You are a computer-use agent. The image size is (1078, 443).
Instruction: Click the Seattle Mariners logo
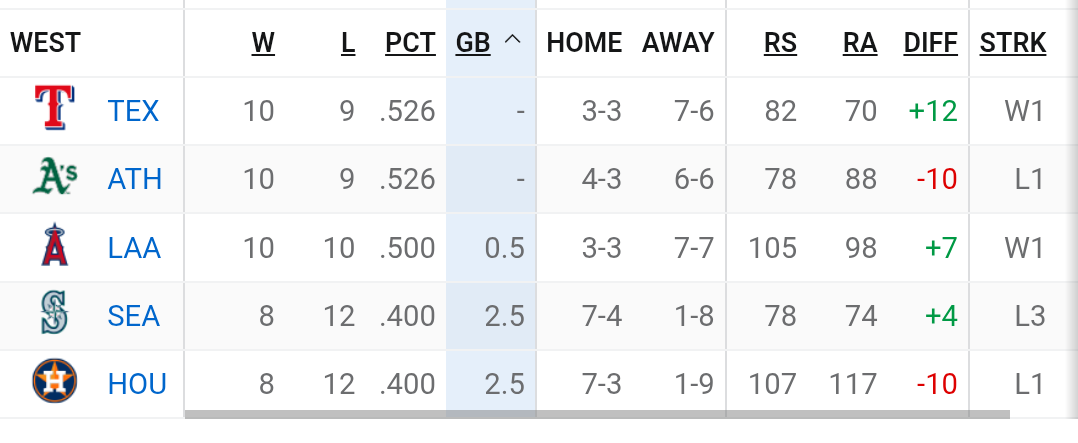(55, 315)
